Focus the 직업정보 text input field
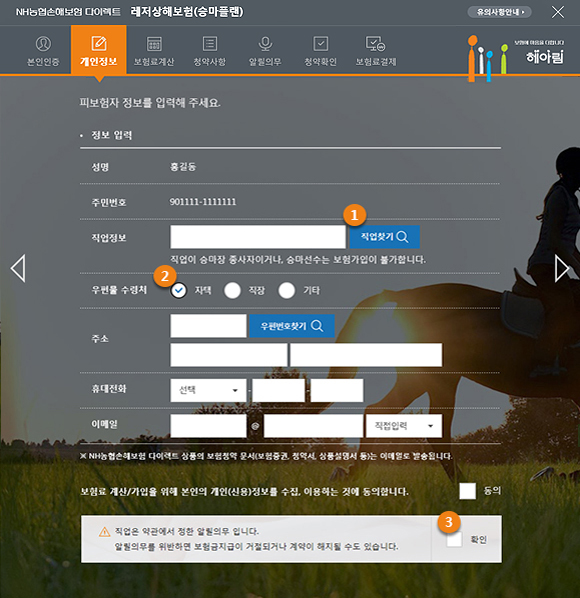This screenshot has height=598, width=580. (258, 237)
